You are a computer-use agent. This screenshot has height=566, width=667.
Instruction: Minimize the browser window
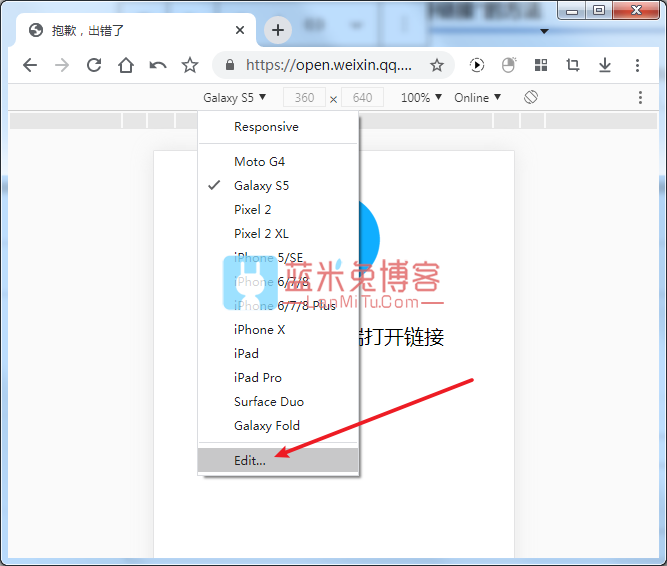tap(572, 10)
